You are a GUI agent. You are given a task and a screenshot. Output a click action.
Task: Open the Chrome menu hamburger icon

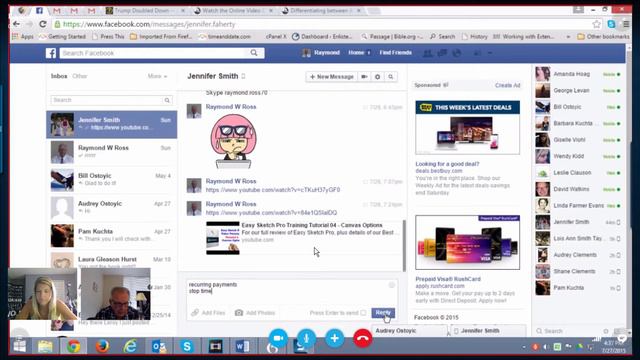pyautogui.click(x=626, y=24)
